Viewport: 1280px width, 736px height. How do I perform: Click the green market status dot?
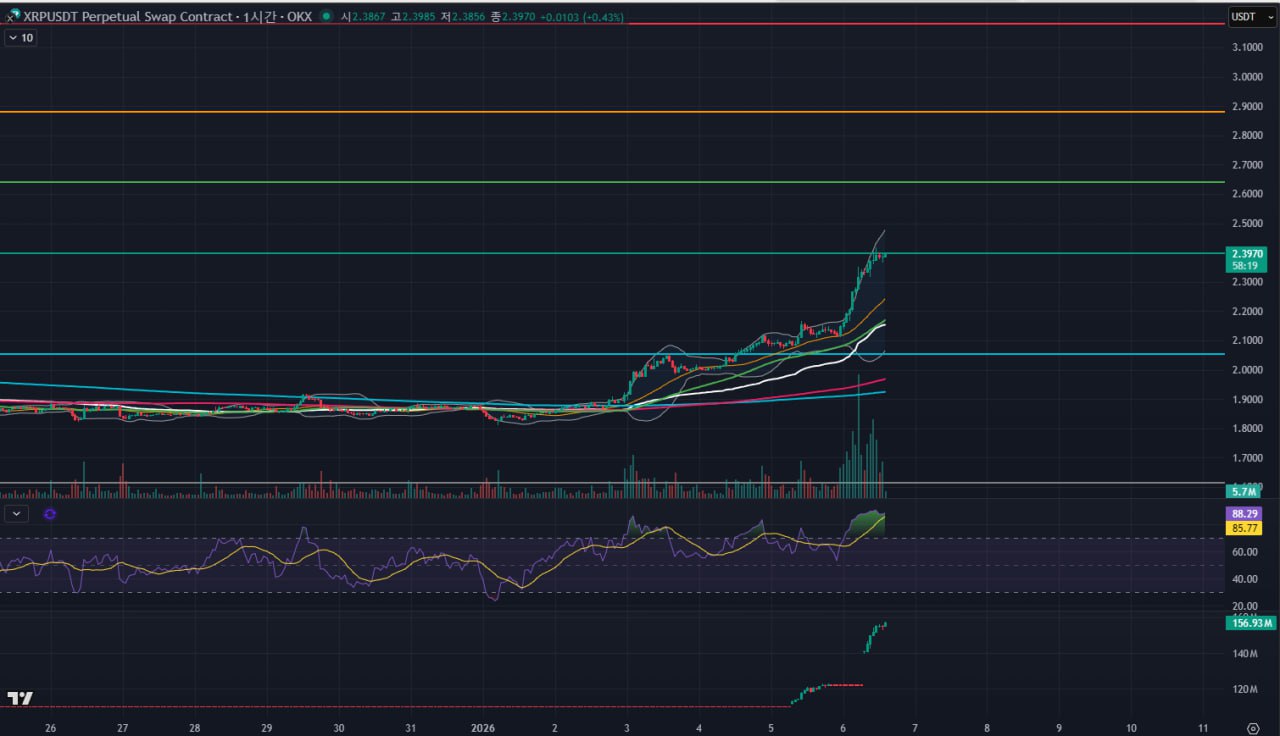326,16
